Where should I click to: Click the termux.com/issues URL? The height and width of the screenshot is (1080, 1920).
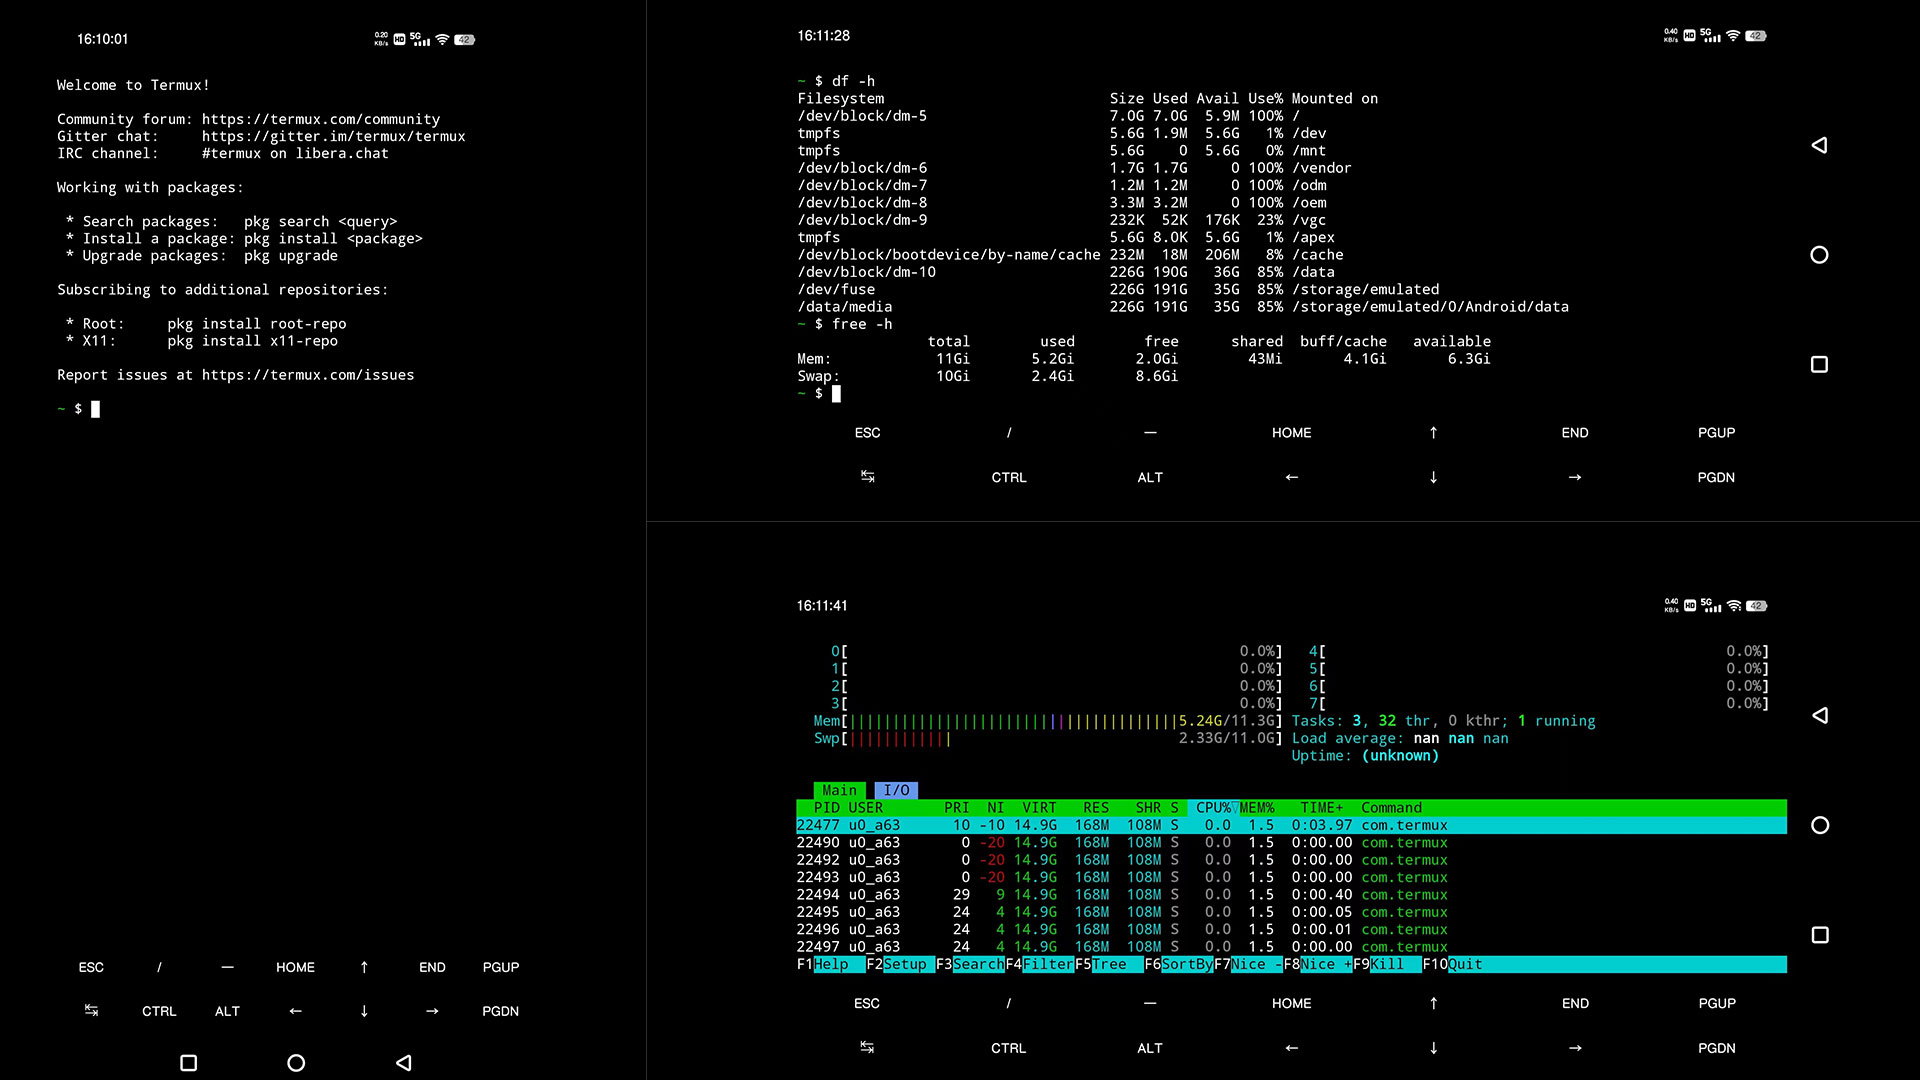pos(308,375)
